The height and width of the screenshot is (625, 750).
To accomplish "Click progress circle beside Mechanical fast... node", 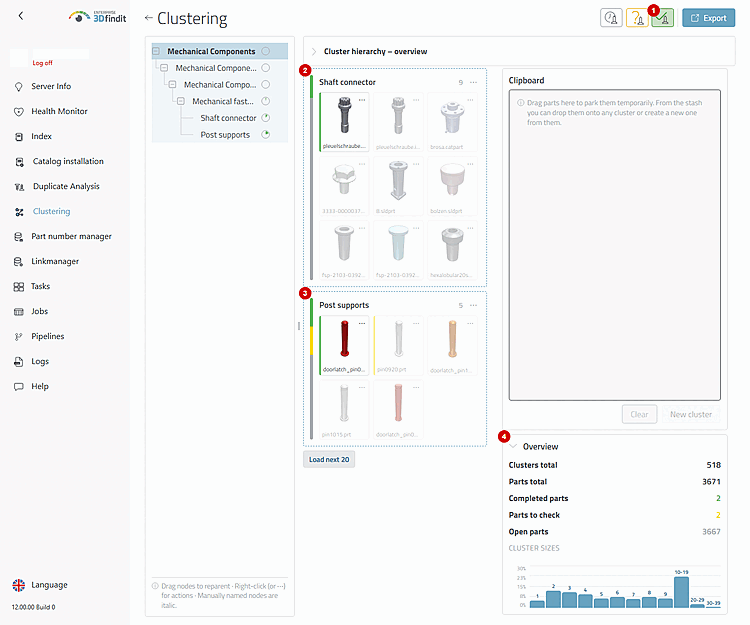I will point(265,101).
